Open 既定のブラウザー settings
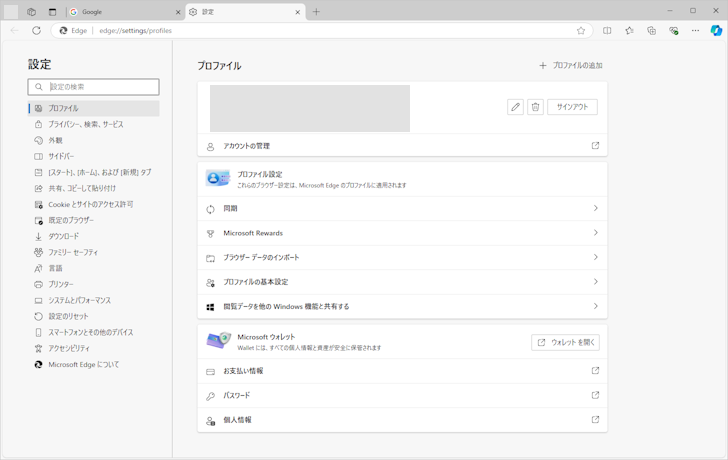 point(93,220)
